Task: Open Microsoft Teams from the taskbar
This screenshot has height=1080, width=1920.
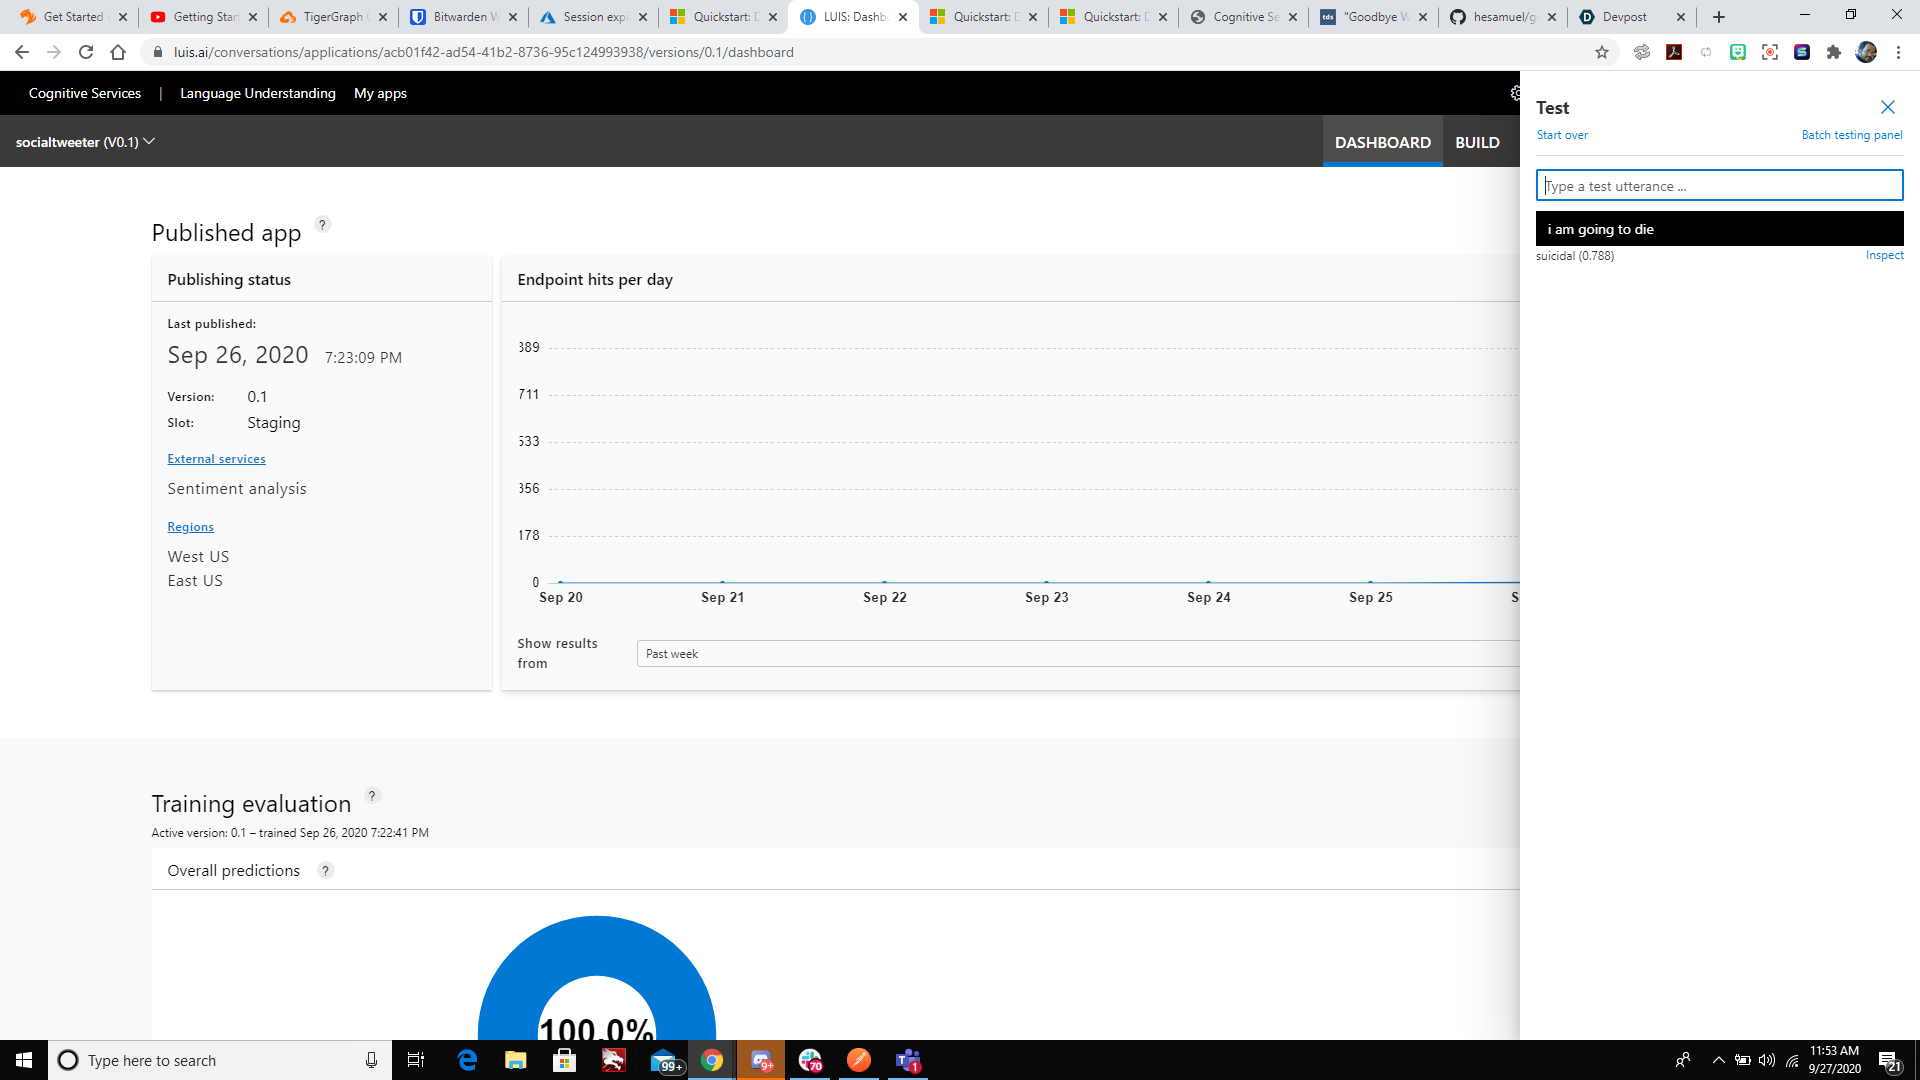Action: coord(907,1060)
